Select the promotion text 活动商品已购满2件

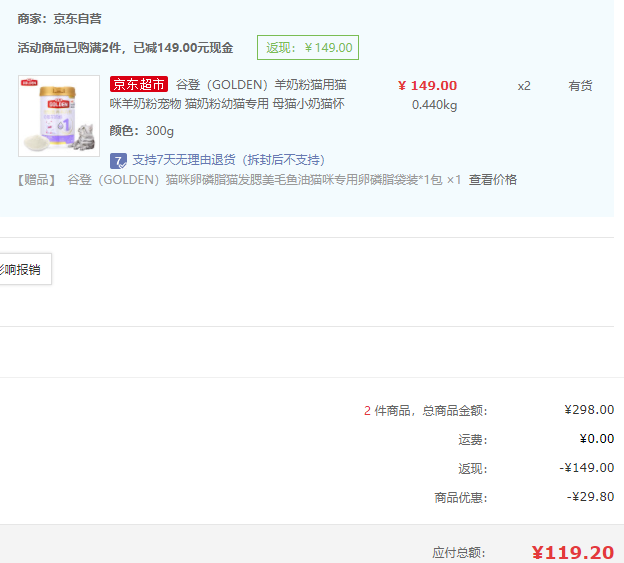[x=125, y=48]
